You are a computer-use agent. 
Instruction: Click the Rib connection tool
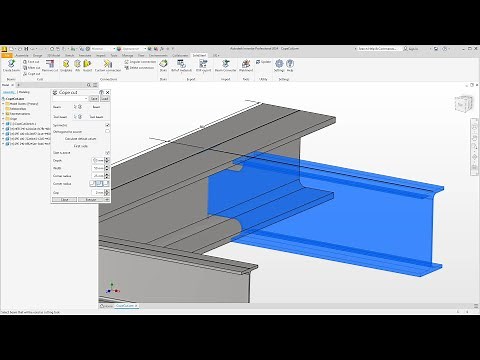point(77,66)
